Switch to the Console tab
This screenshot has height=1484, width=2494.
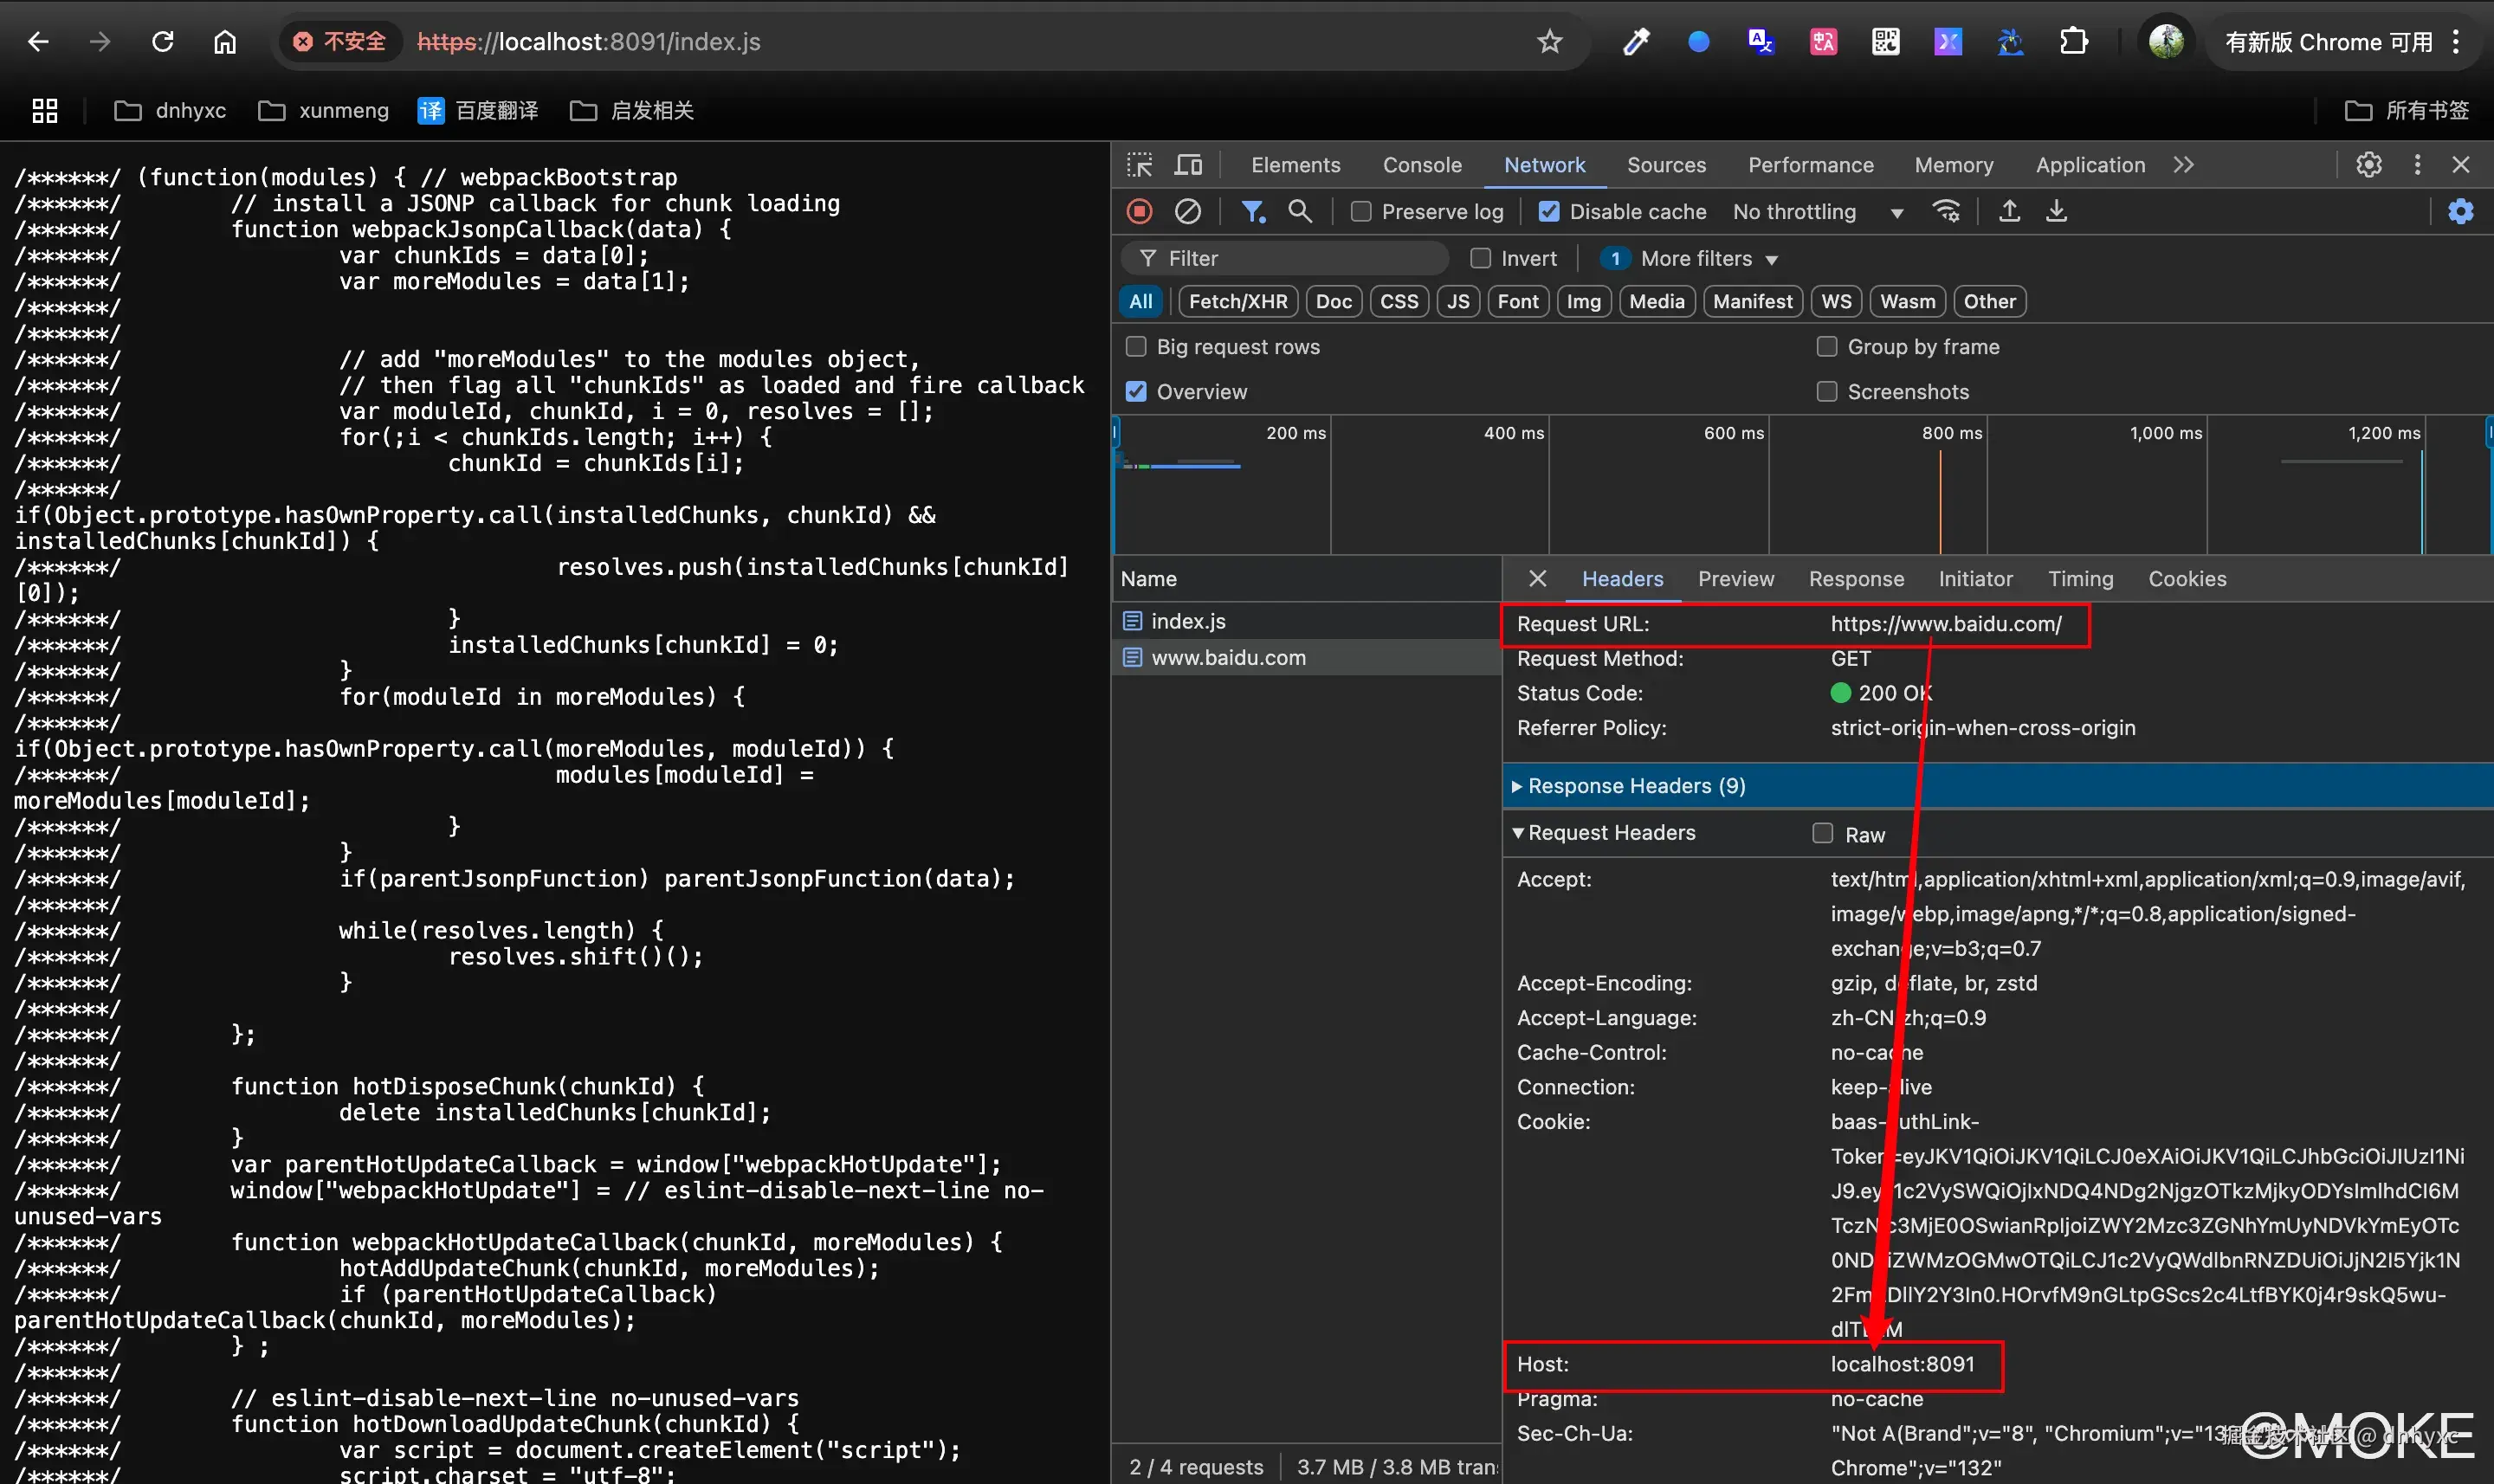pyautogui.click(x=1421, y=165)
